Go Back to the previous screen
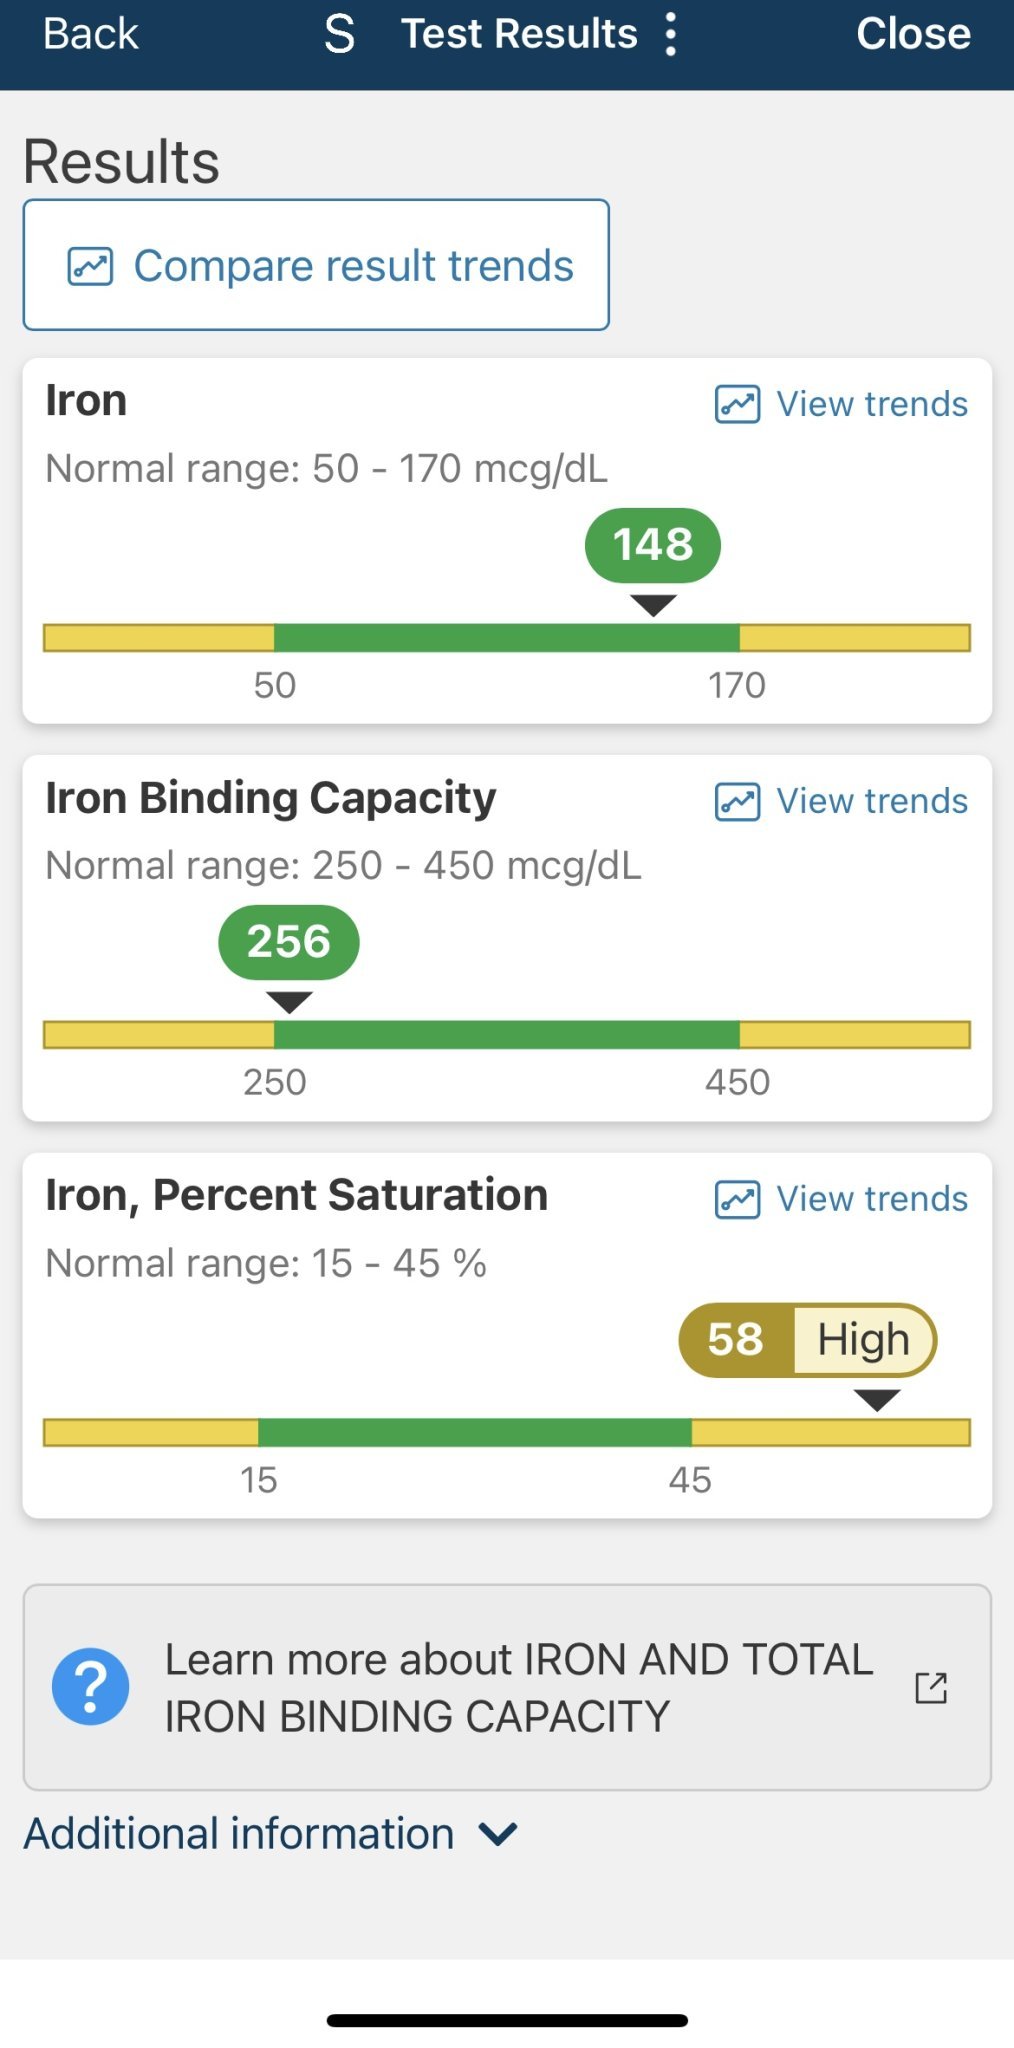The image size is (1014, 2048). [x=90, y=34]
